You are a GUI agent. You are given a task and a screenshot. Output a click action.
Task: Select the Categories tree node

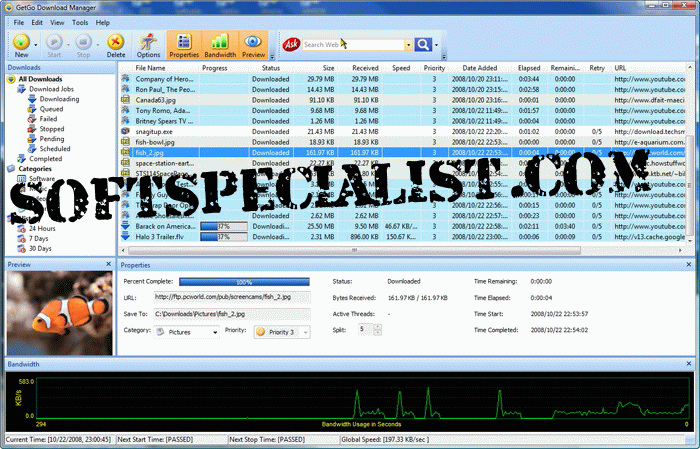(35, 169)
